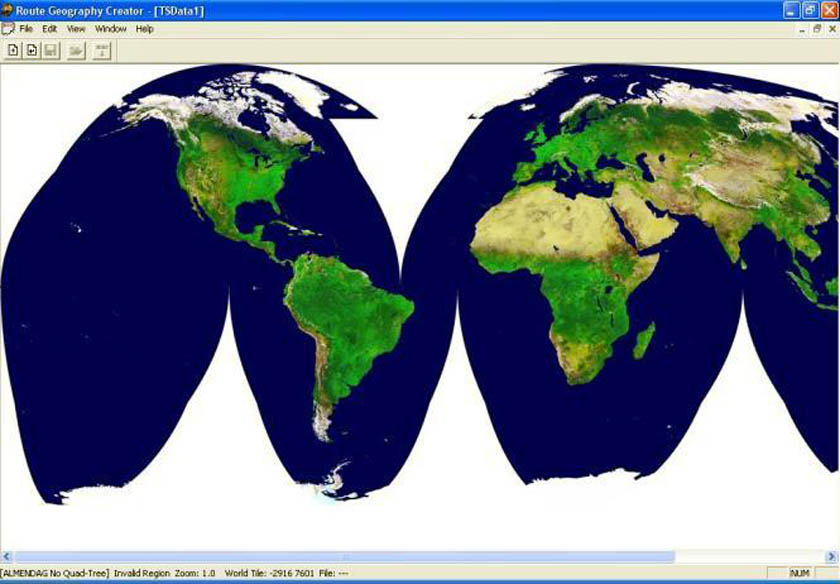Expand the Window menu
Screen dimensions: 840x584
pyautogui.click(x=110, y=29)
